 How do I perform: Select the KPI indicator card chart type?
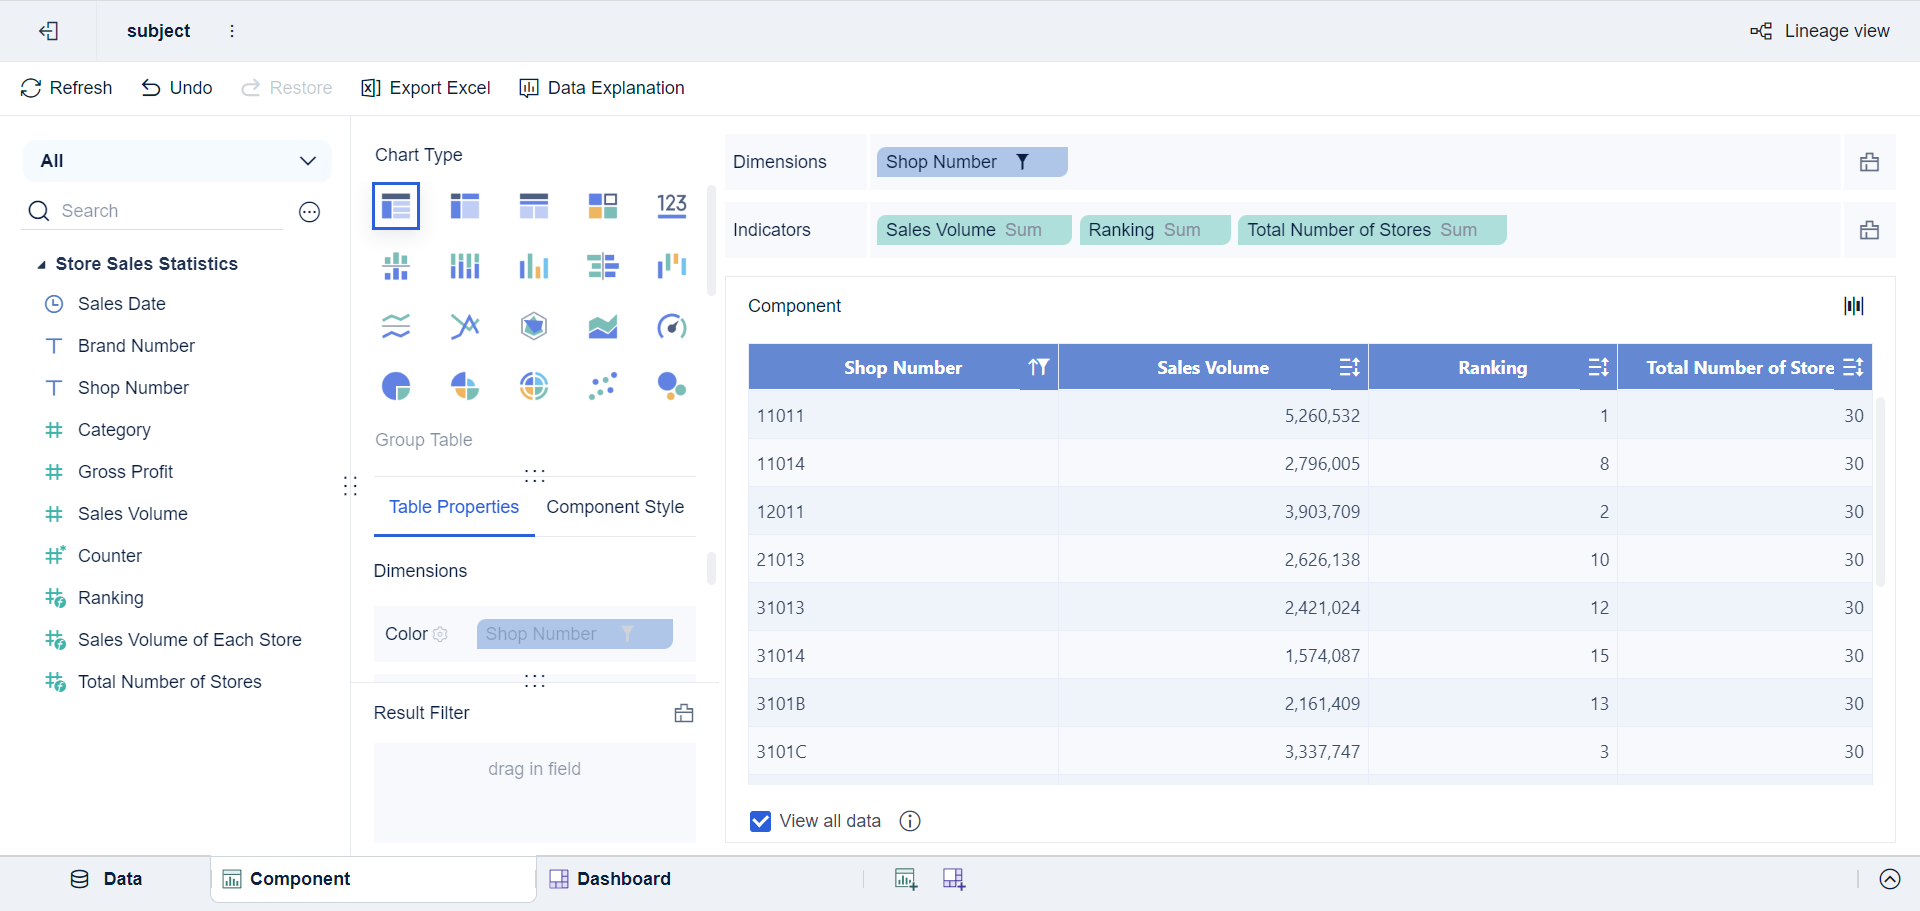click(671, 205)
